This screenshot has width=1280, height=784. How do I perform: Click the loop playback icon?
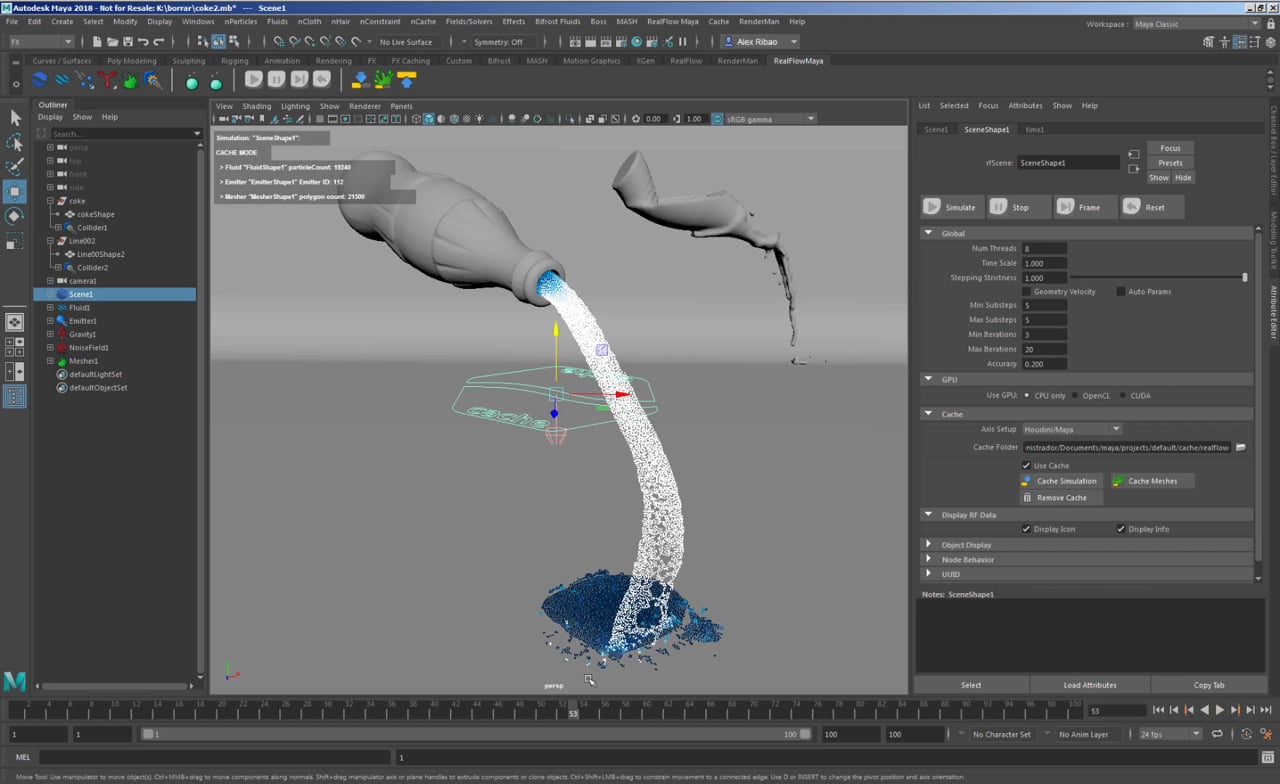pyautogui.click(x=1217, y=734)
